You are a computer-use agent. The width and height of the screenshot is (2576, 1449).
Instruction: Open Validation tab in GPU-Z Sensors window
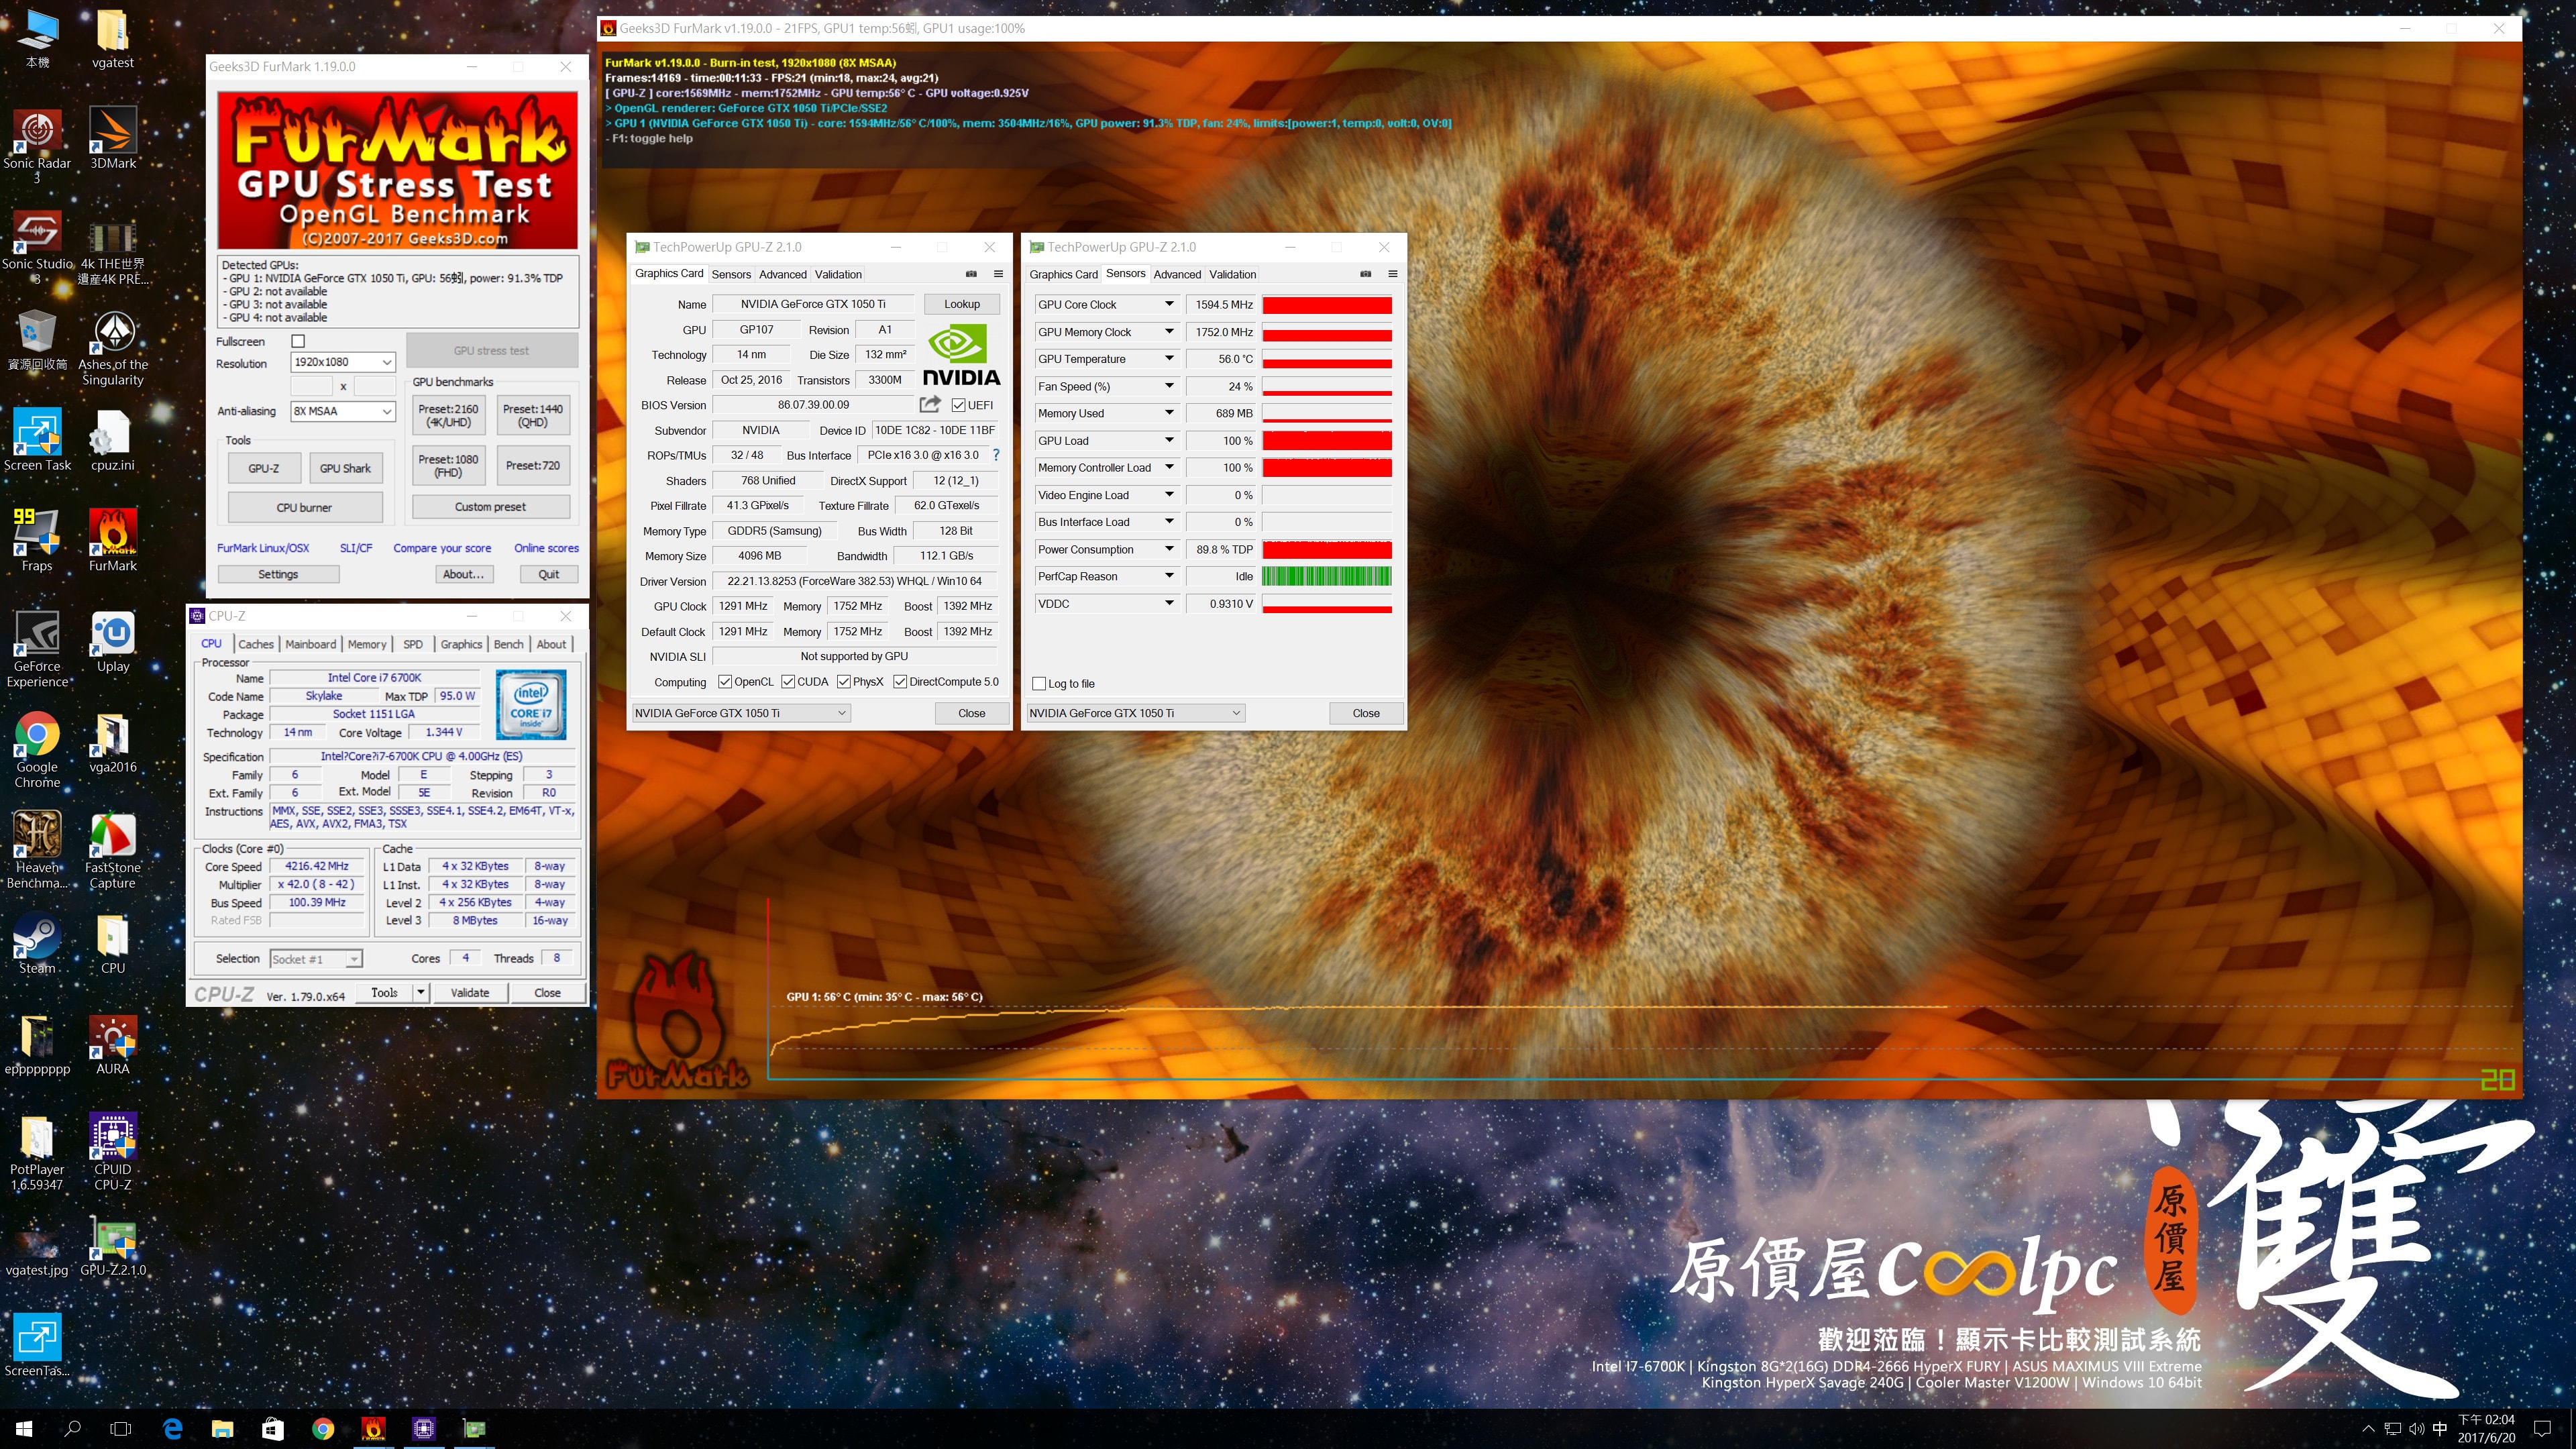click(x=1232, y=274)
